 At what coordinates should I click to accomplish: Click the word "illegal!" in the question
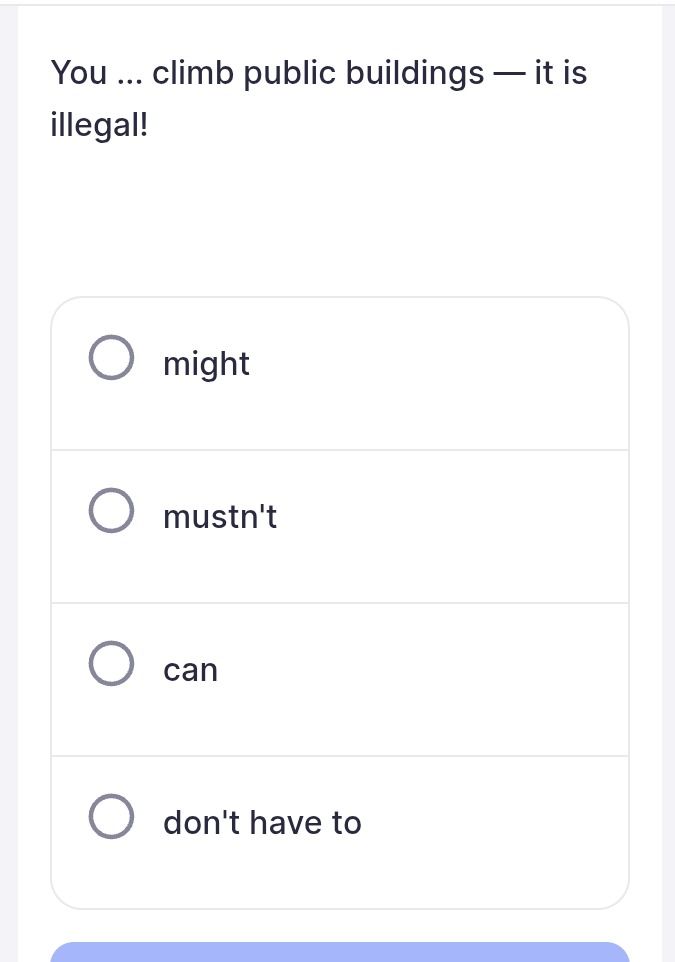pyautogui.click(x=99, y=125)
